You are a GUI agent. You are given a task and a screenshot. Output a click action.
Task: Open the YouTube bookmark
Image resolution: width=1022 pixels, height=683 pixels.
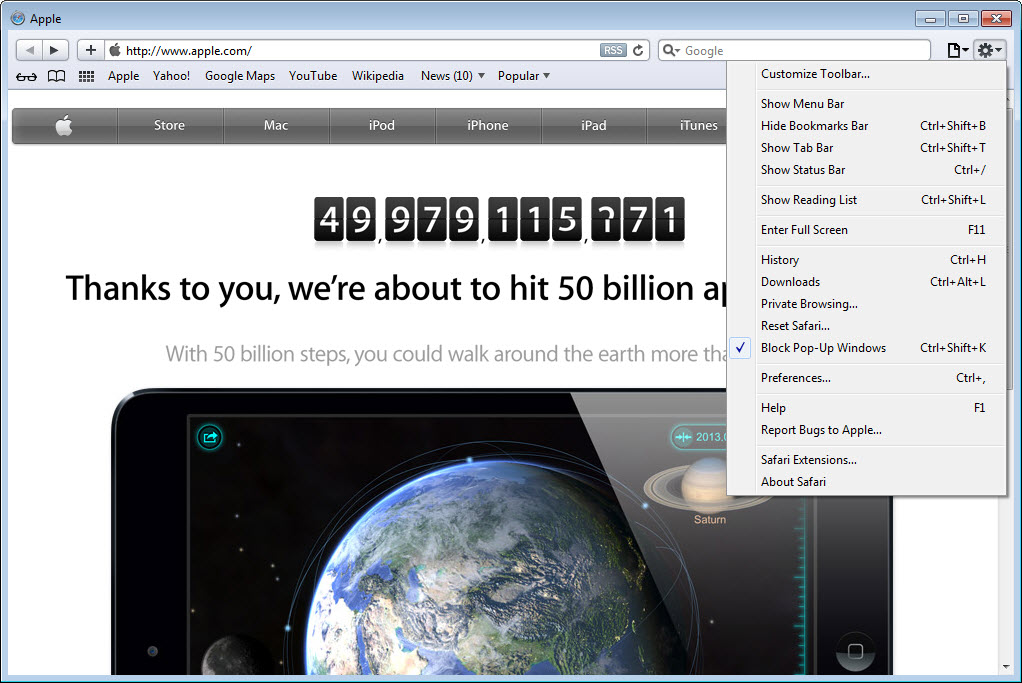[313, 76]
